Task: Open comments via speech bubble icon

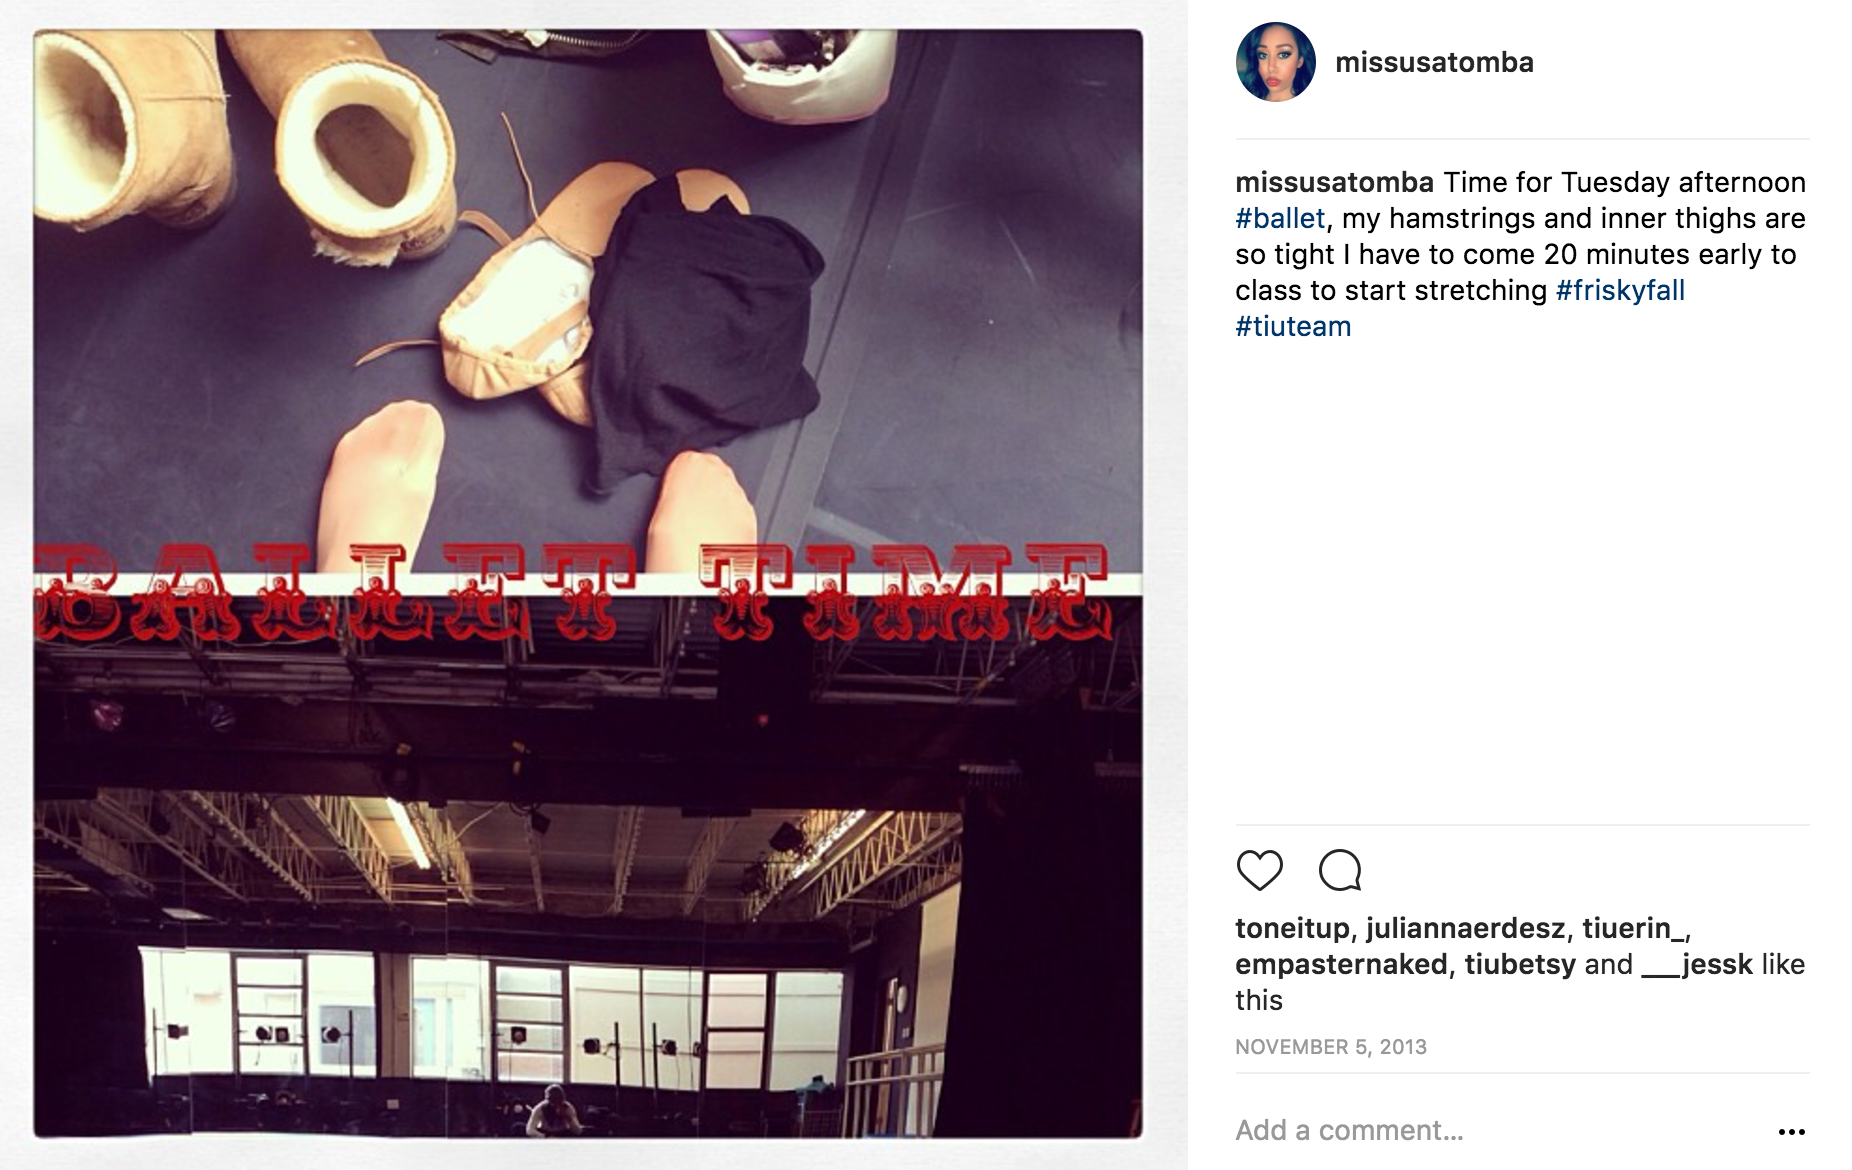Action: point(1340,870)
